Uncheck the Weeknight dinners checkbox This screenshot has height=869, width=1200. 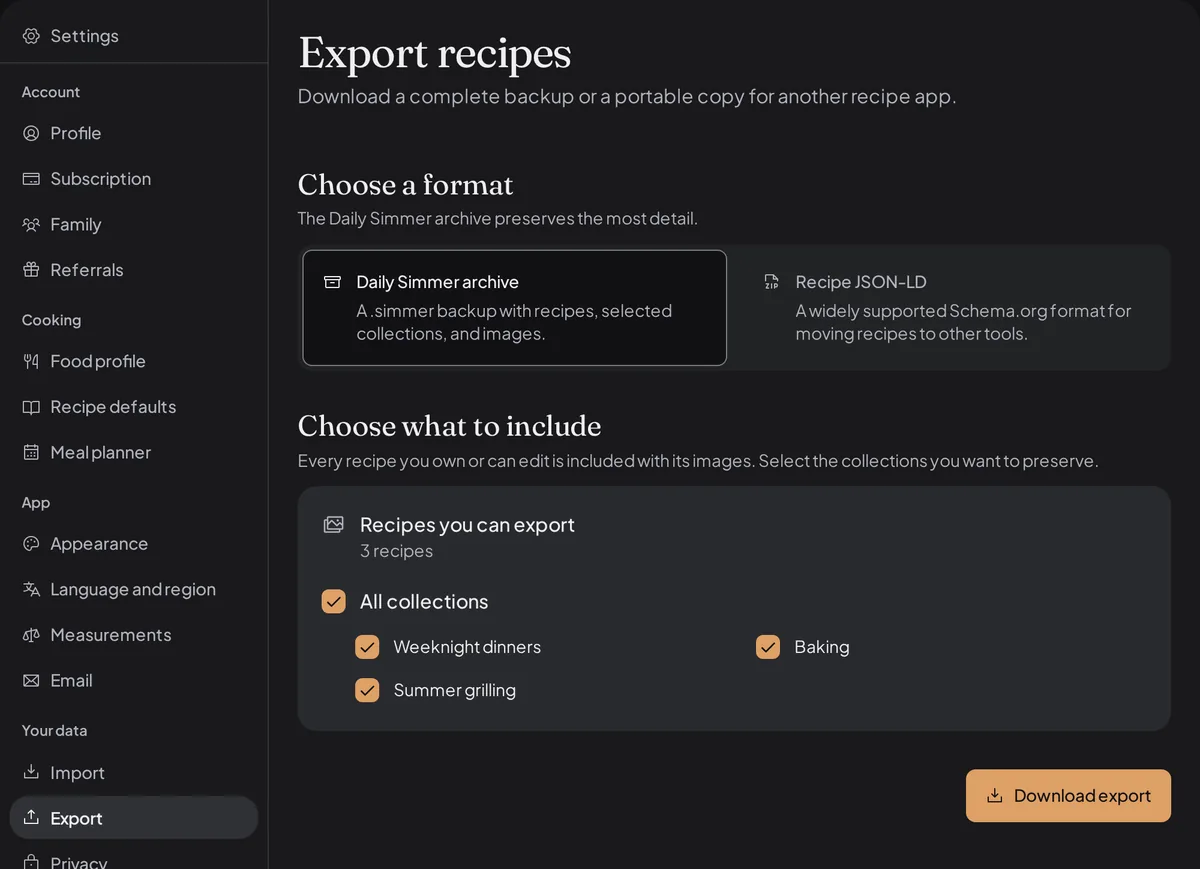(367, 647)
